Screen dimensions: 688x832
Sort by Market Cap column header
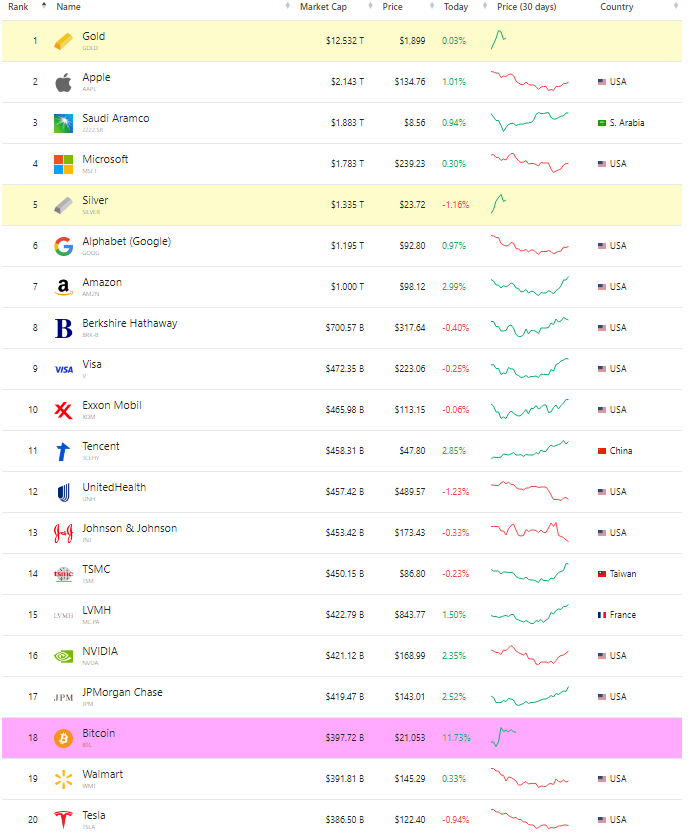click(x=323, y=7)
